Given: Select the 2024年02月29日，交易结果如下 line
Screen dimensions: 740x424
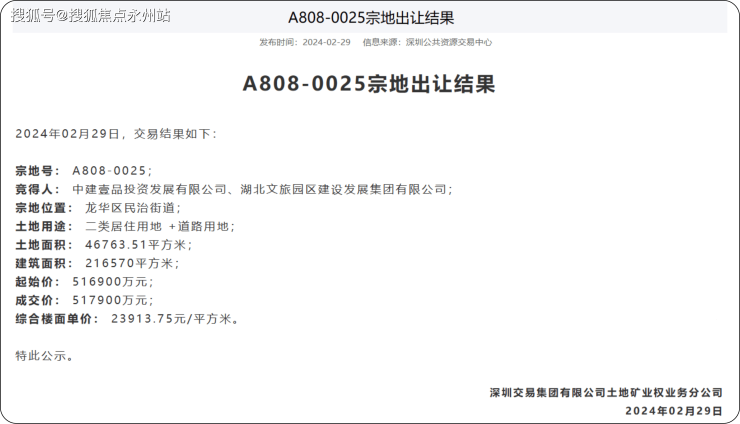Looking at the screenshot, I should click(x=116, y=134).
